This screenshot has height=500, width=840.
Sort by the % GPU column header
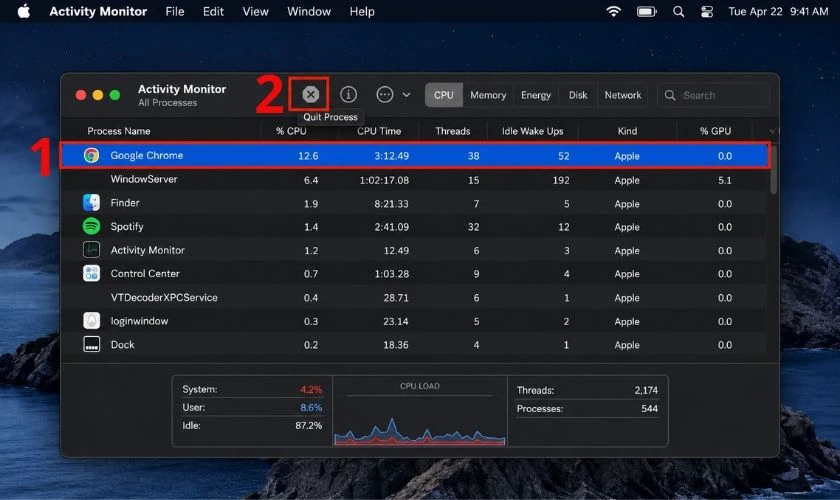715,131
